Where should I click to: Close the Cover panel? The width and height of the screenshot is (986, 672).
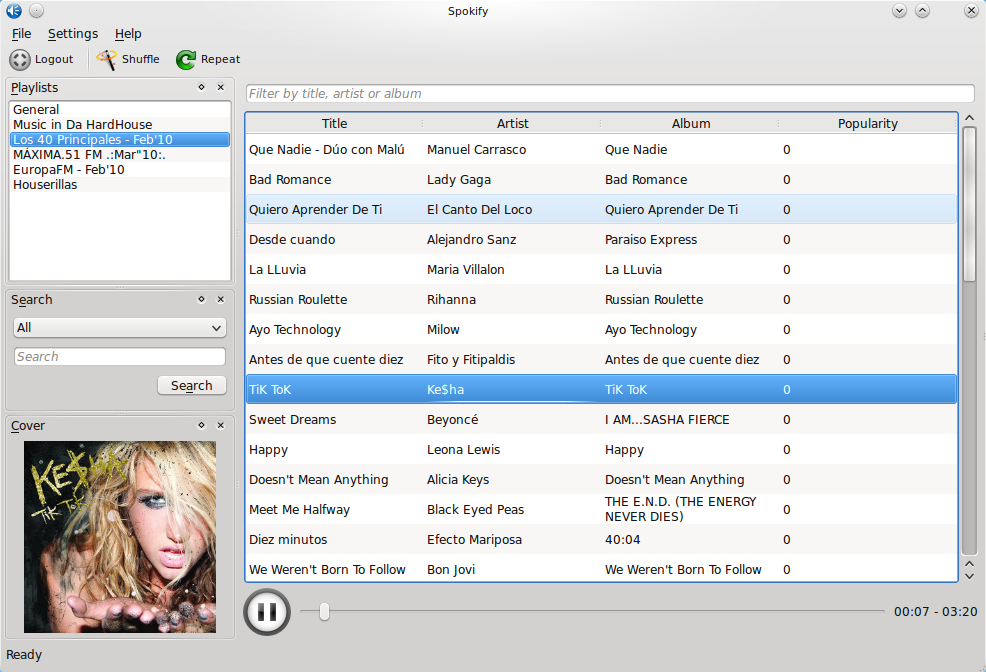[x=221, y=425]
